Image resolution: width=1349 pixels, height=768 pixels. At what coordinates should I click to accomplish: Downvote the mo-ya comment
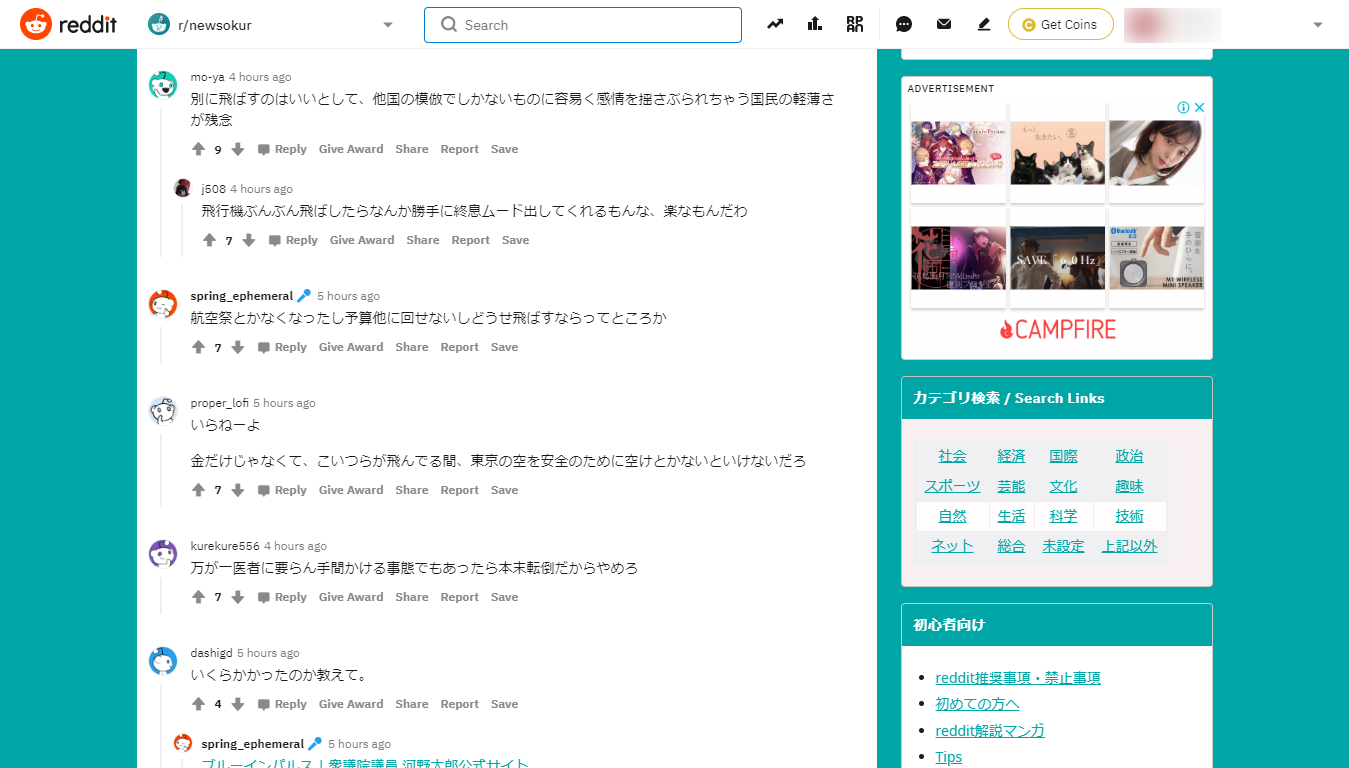(x=238, y=149)
